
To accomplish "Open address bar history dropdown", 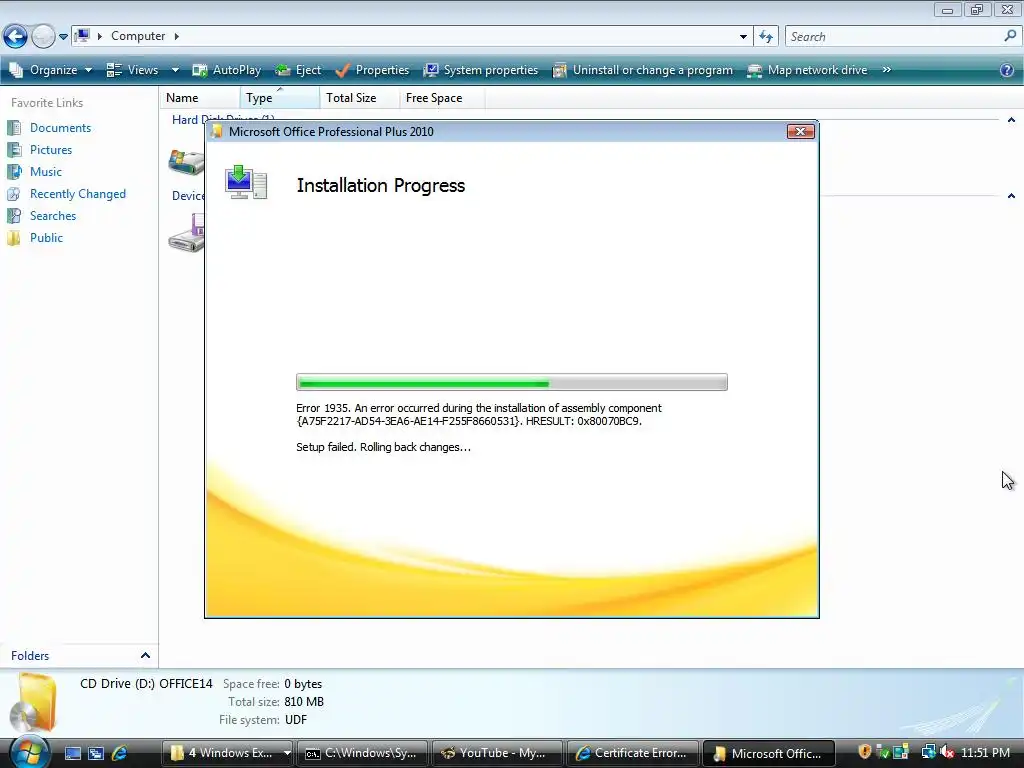I will coord(743,37).
